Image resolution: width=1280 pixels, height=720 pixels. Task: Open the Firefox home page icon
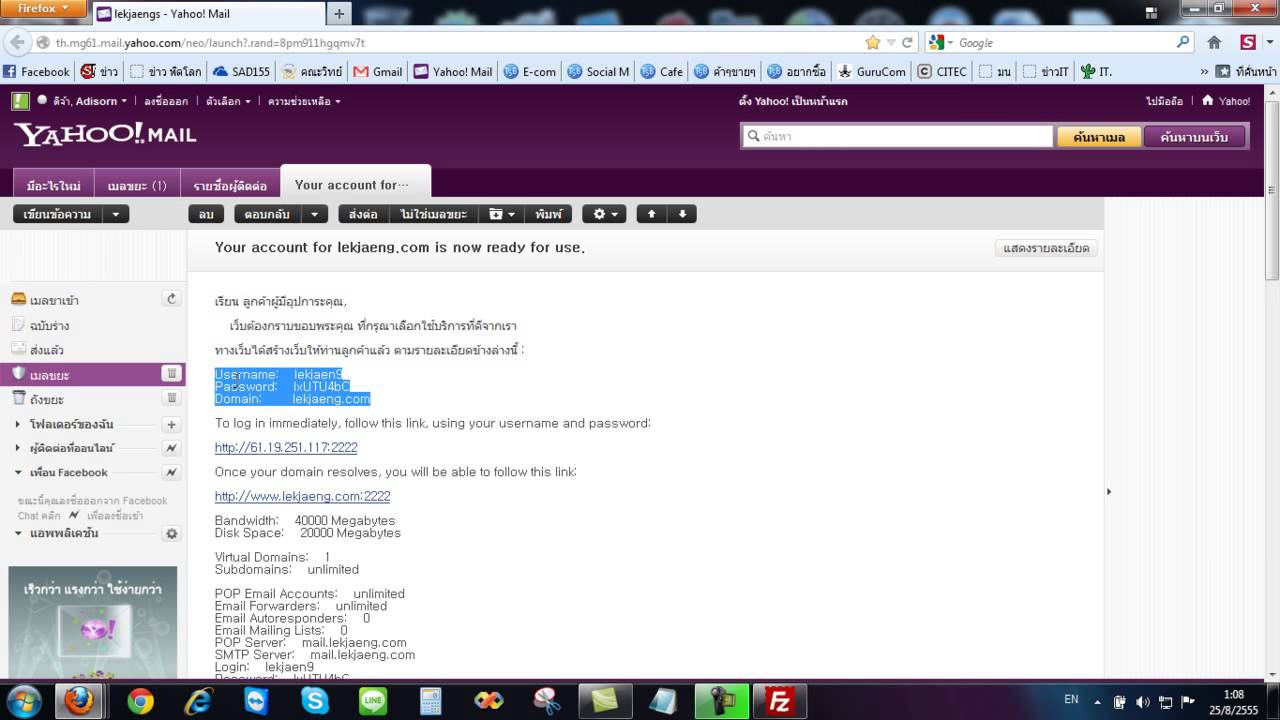point(1214,42)
